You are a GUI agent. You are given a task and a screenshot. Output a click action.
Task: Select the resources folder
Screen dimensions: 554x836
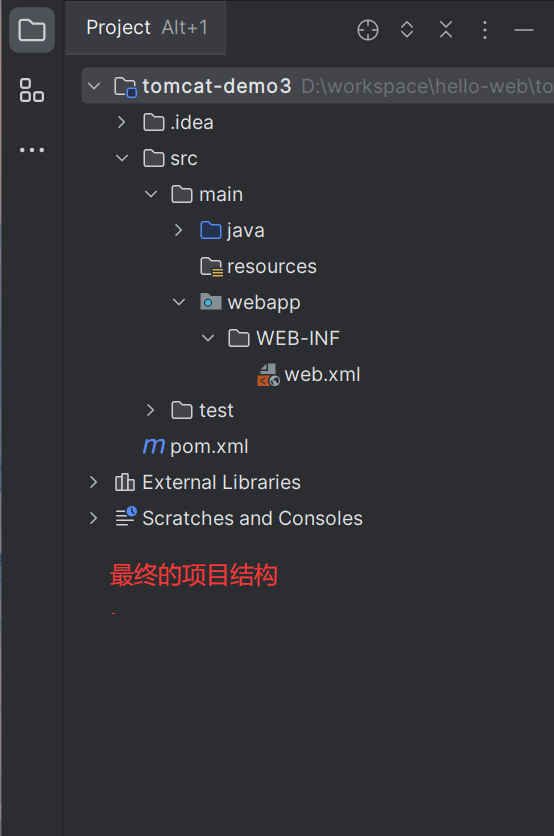coord(258,267)
